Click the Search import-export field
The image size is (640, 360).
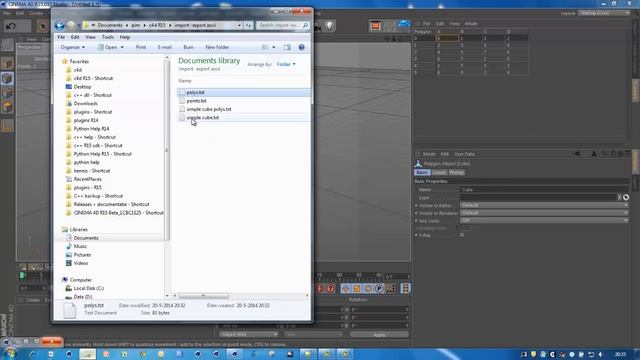[283, 25]
